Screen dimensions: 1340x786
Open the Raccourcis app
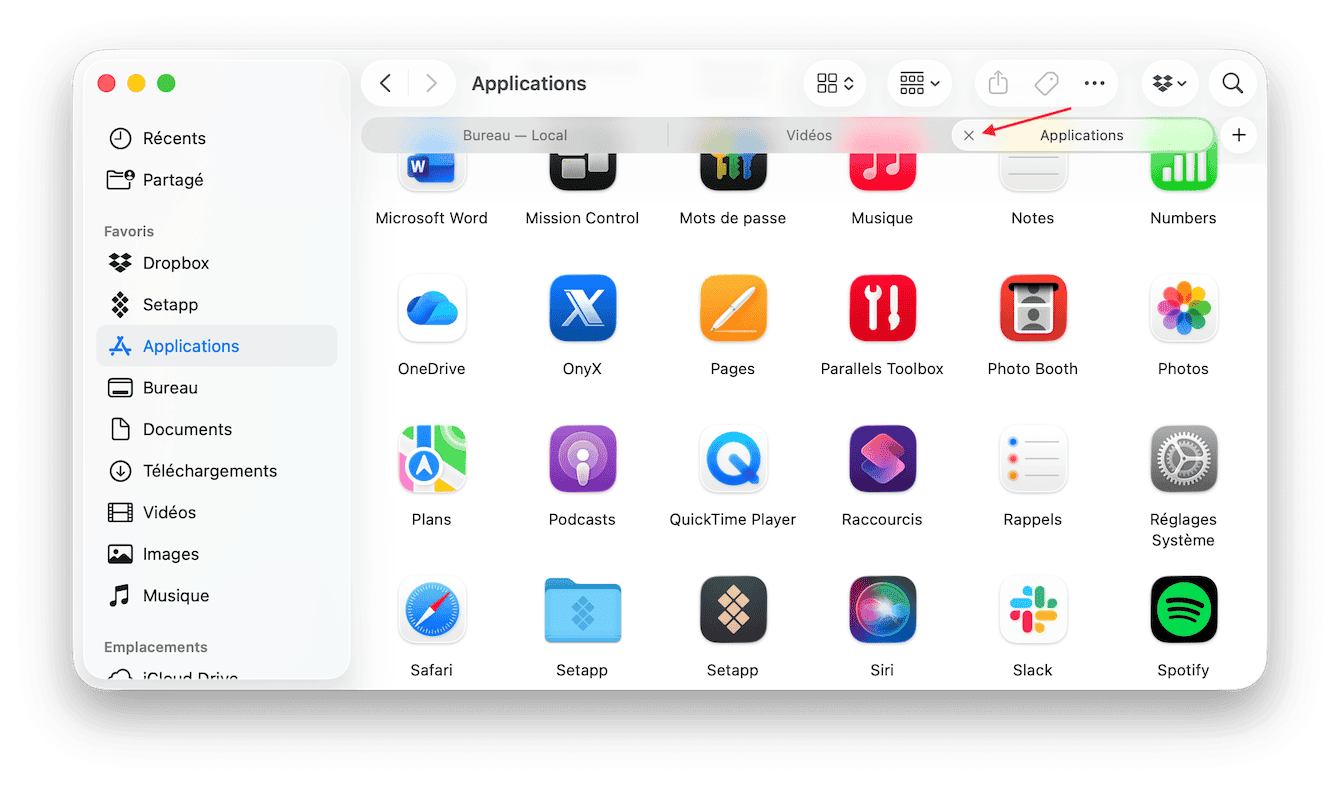click(x=882, y=459)
